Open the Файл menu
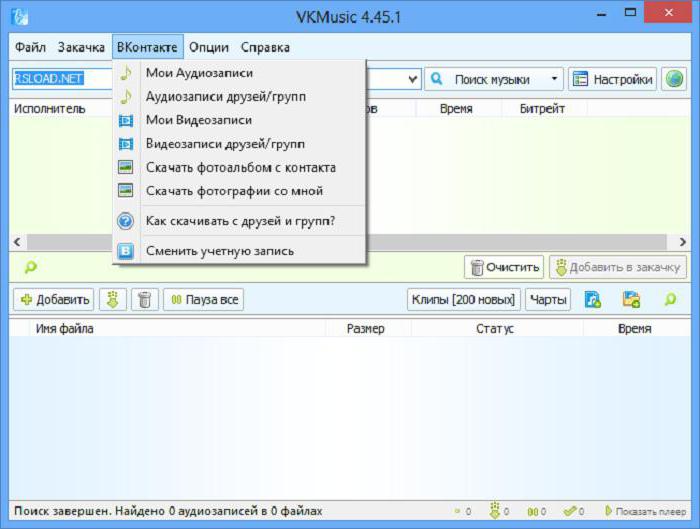The width and height of the screenshot is (700, 529). tap(30, 47)
